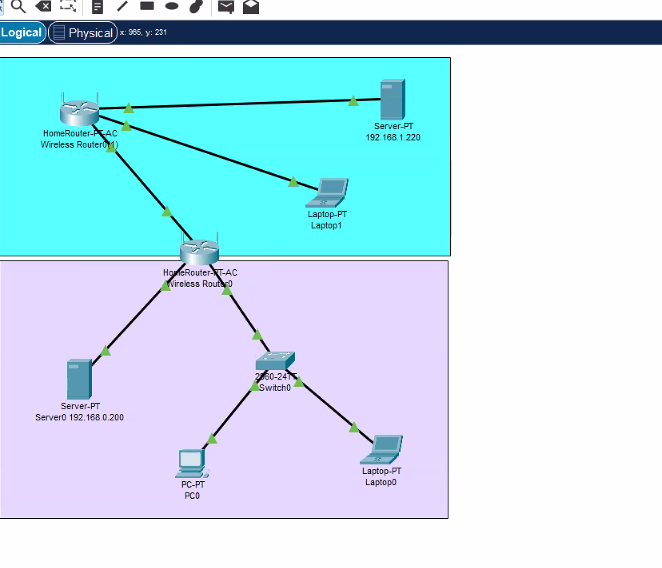662x568 pixels.
Task: Click green link light near Laptop0
Action: click(x=354, y=427)
